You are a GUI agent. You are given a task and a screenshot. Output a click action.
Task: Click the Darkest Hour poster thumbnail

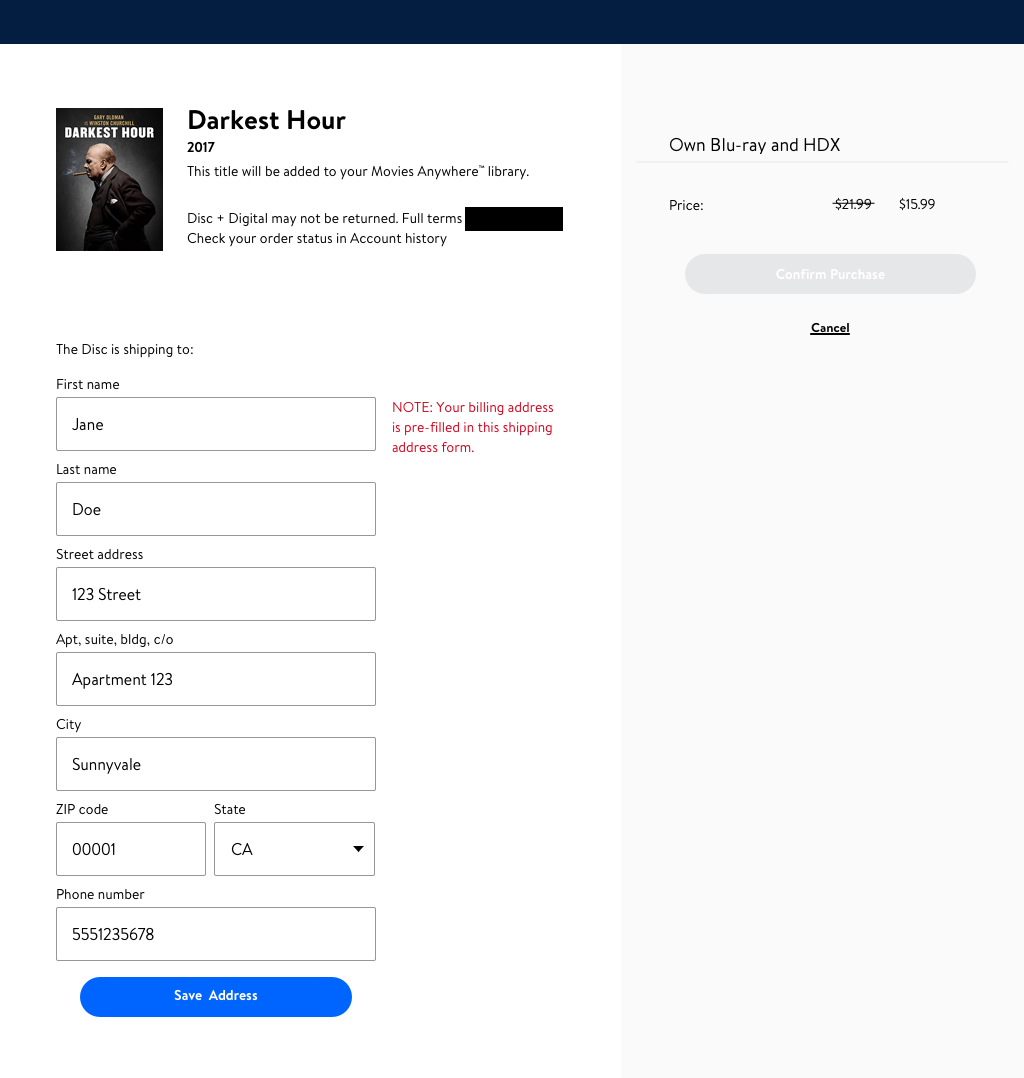(x=109, y=179)
